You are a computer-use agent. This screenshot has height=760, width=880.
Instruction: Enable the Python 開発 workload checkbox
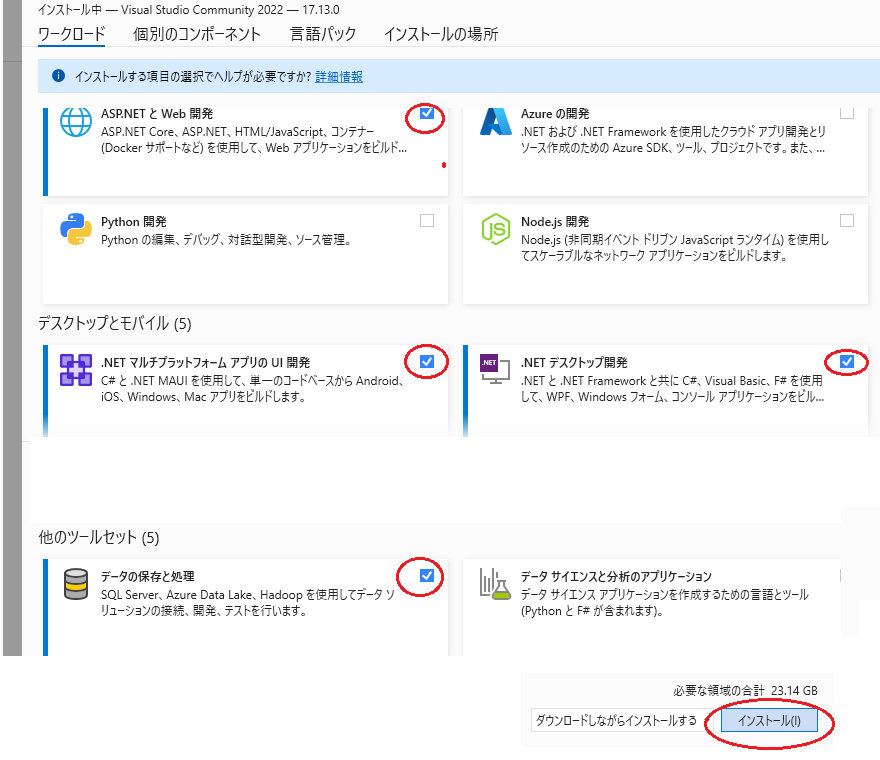pos(427,221)
